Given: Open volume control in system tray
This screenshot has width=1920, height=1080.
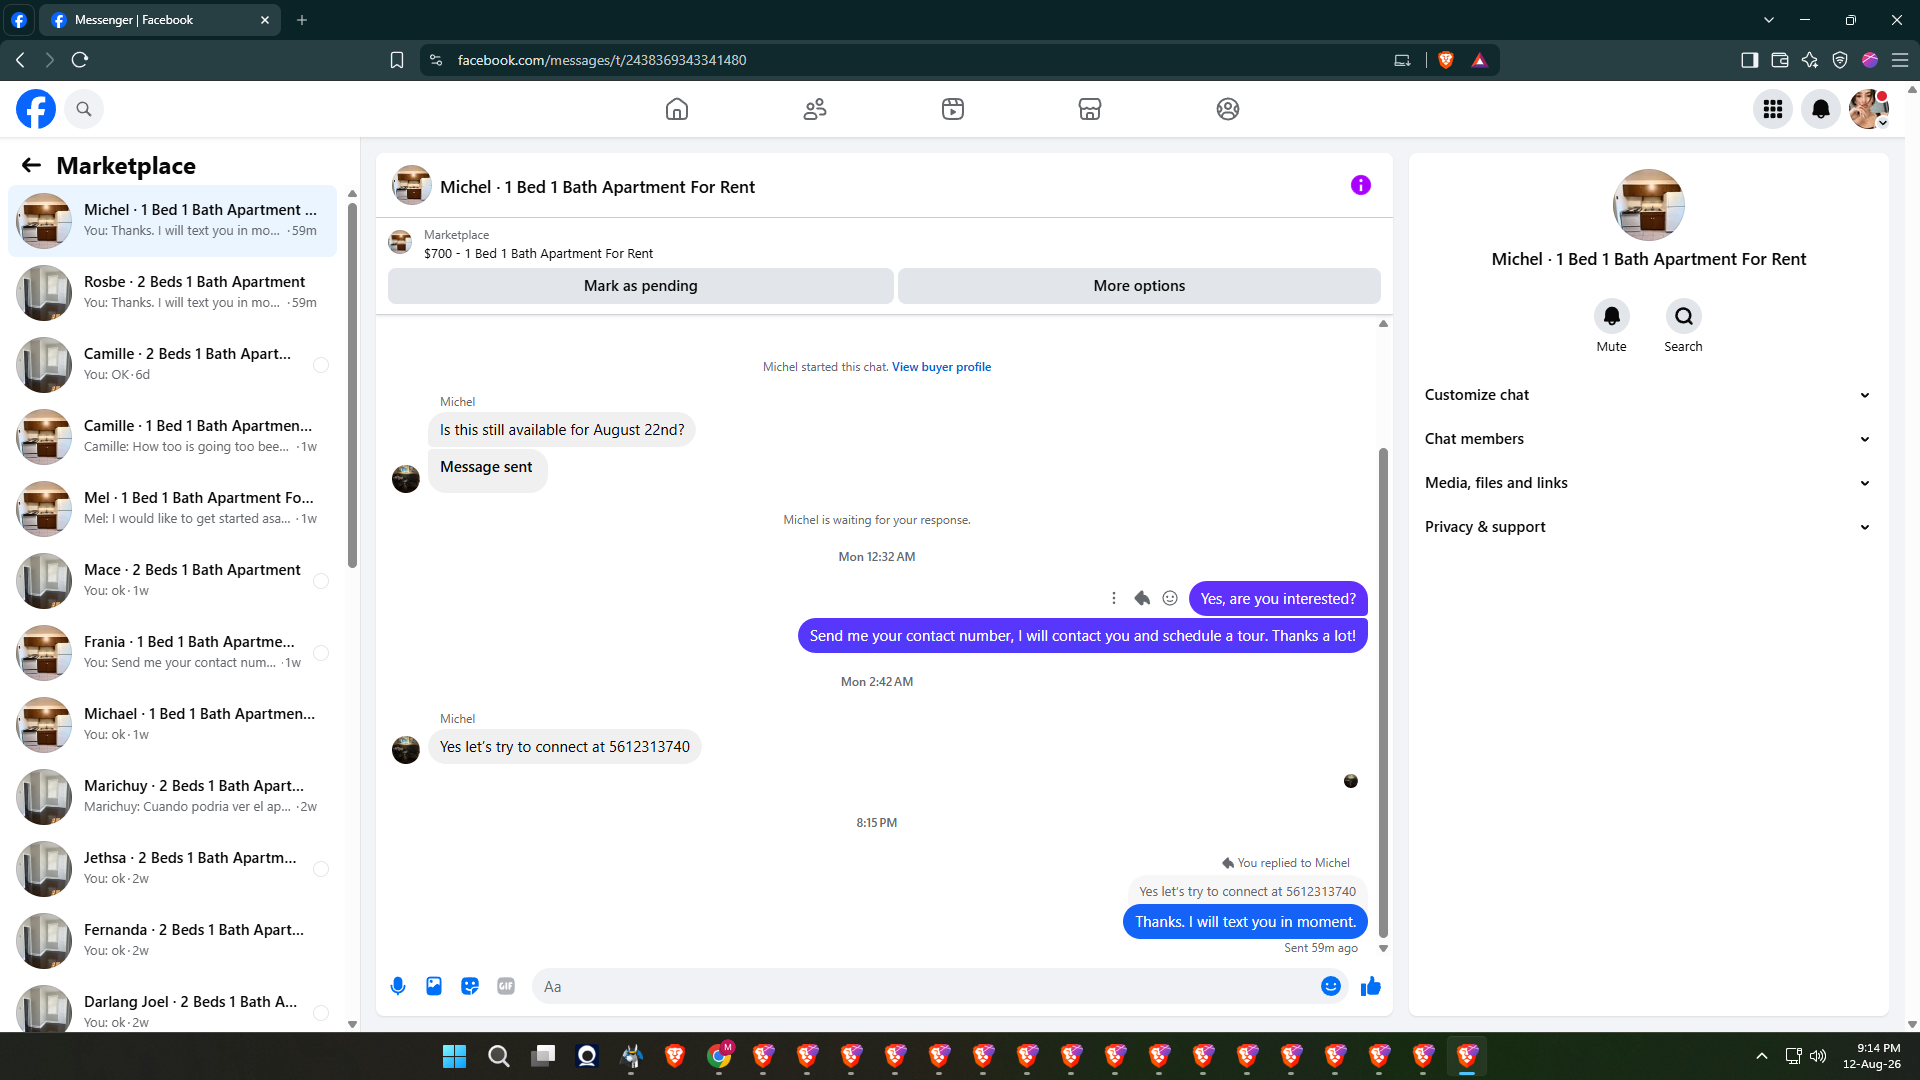Looking at the screenshot, I should click(1818, 1056).
